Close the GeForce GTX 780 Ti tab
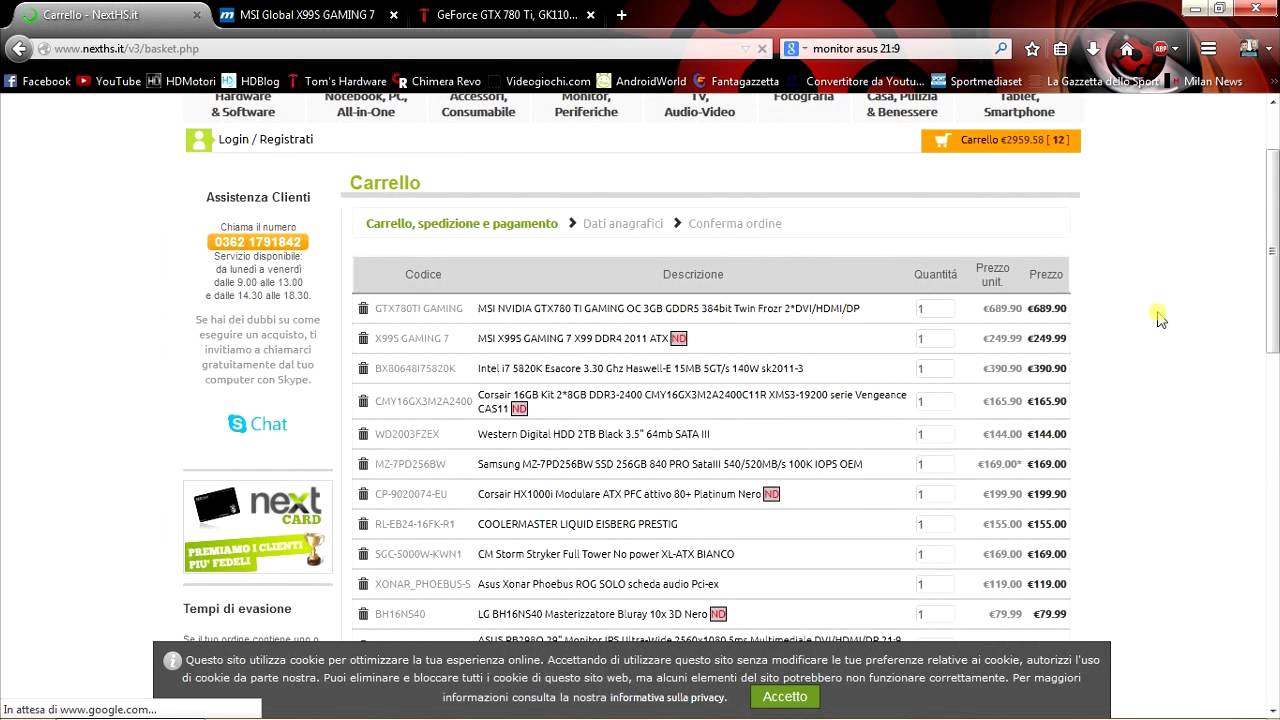 click(590, 15)
